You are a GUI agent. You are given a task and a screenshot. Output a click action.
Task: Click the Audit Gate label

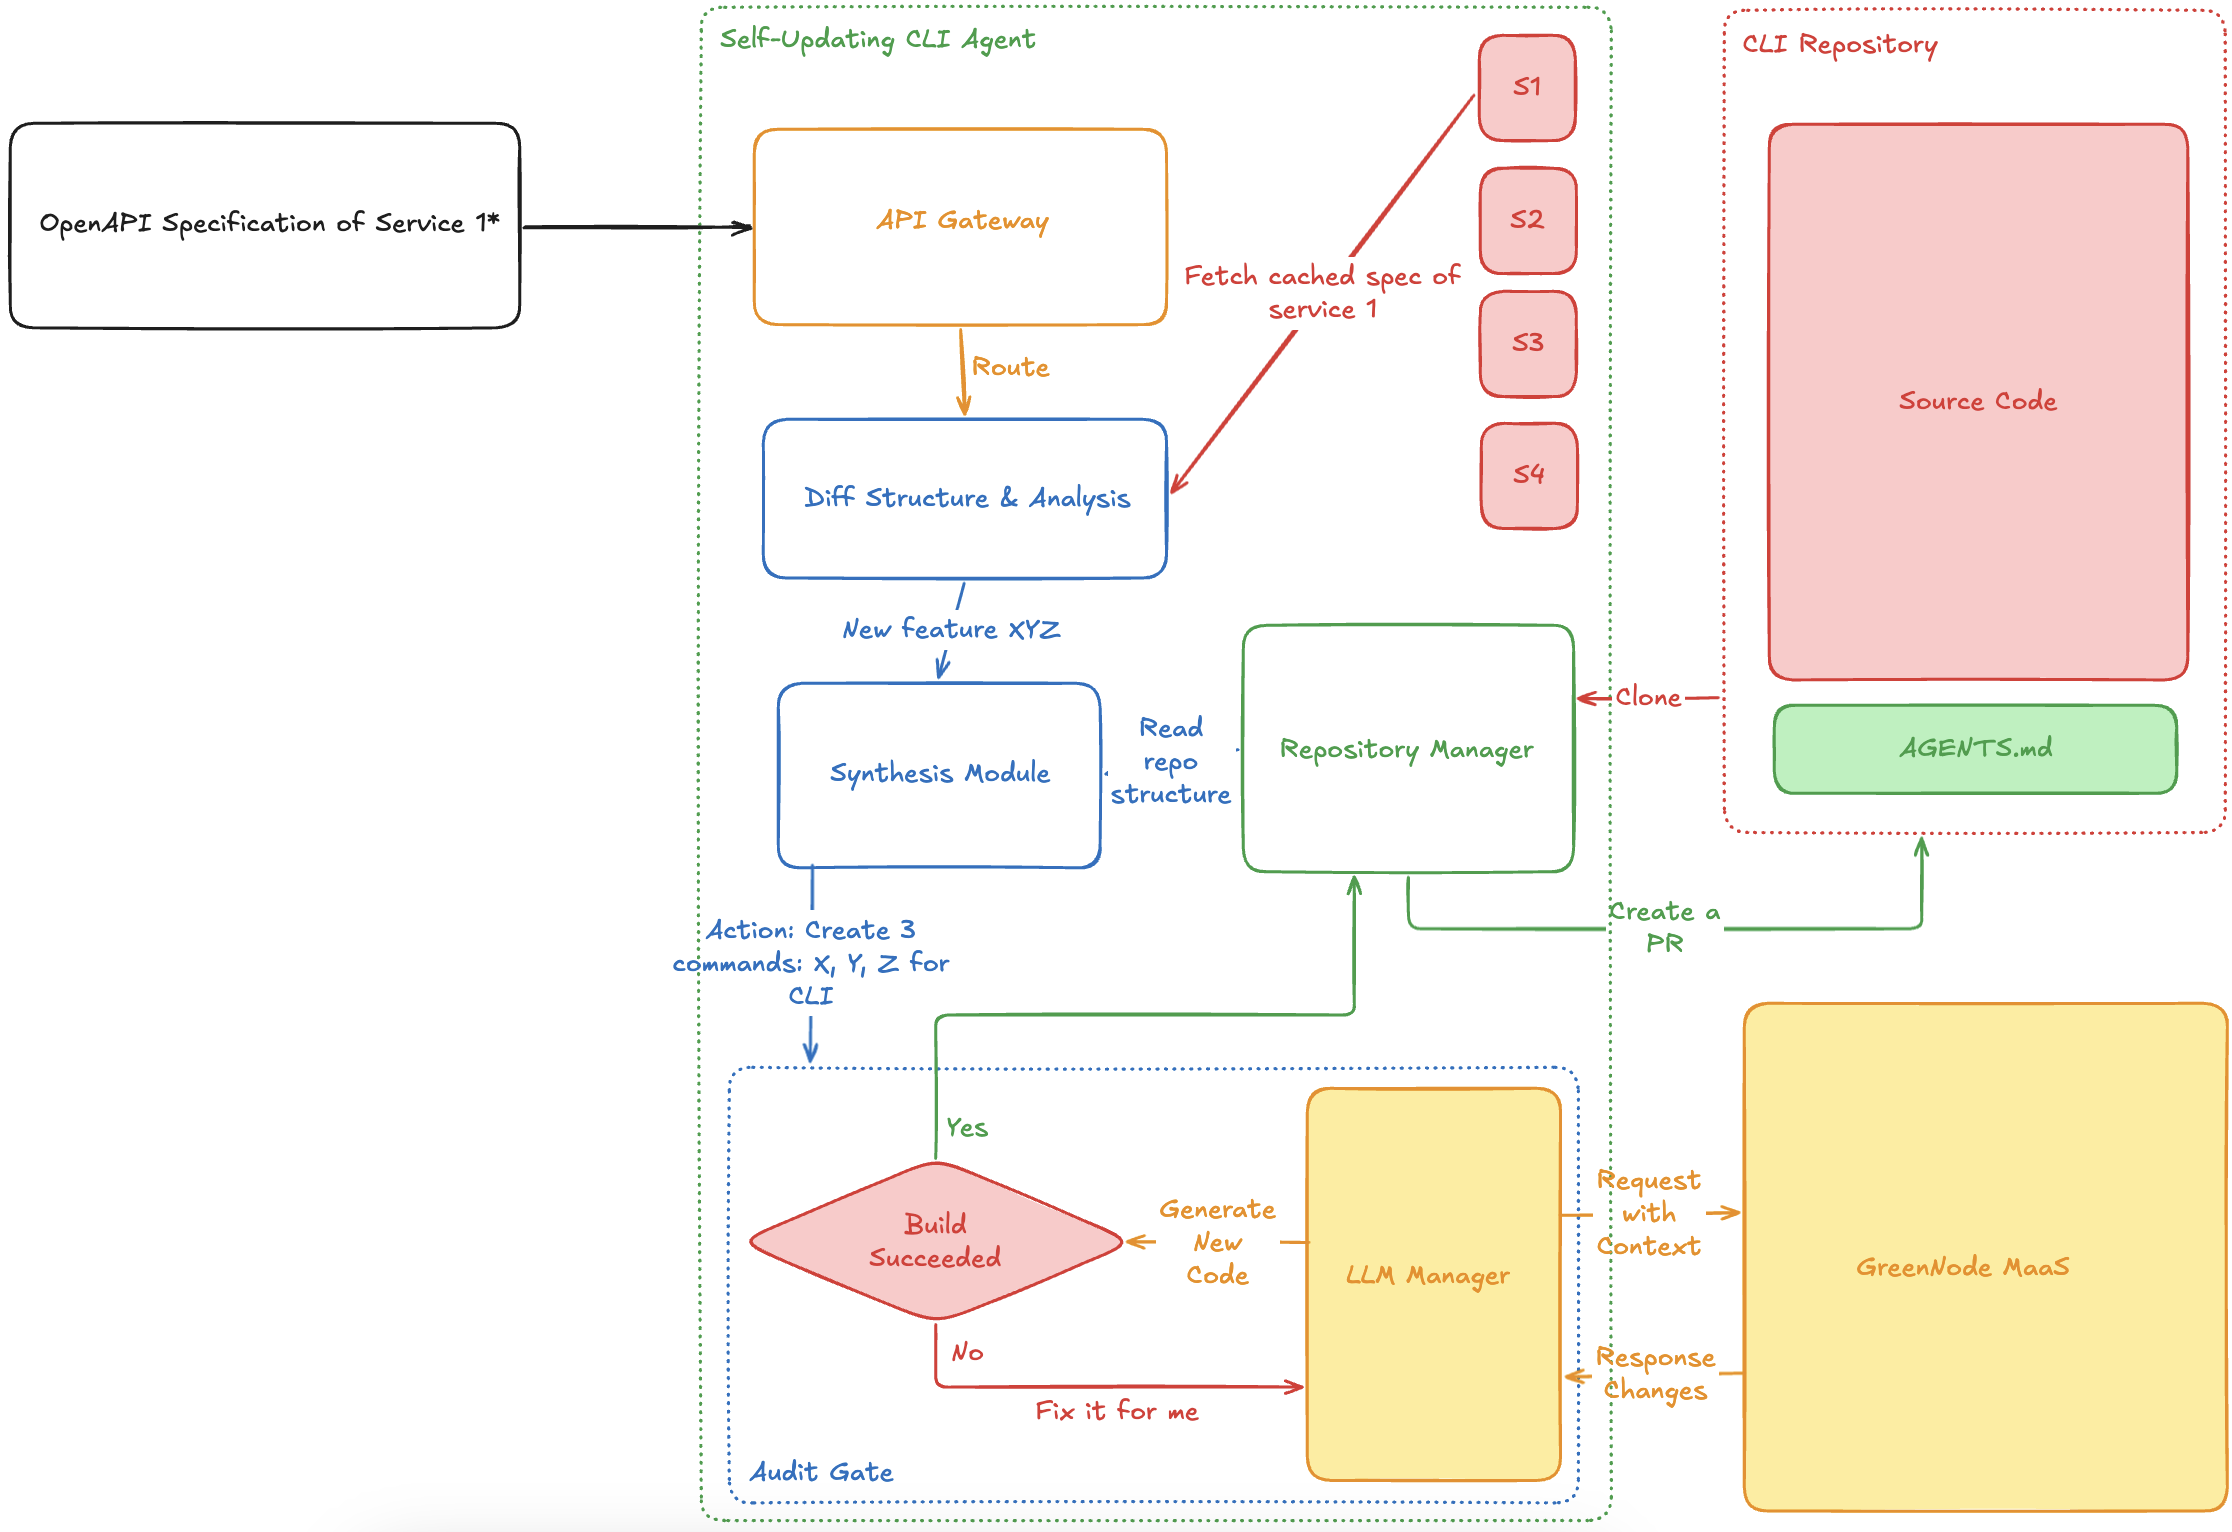821,1472
